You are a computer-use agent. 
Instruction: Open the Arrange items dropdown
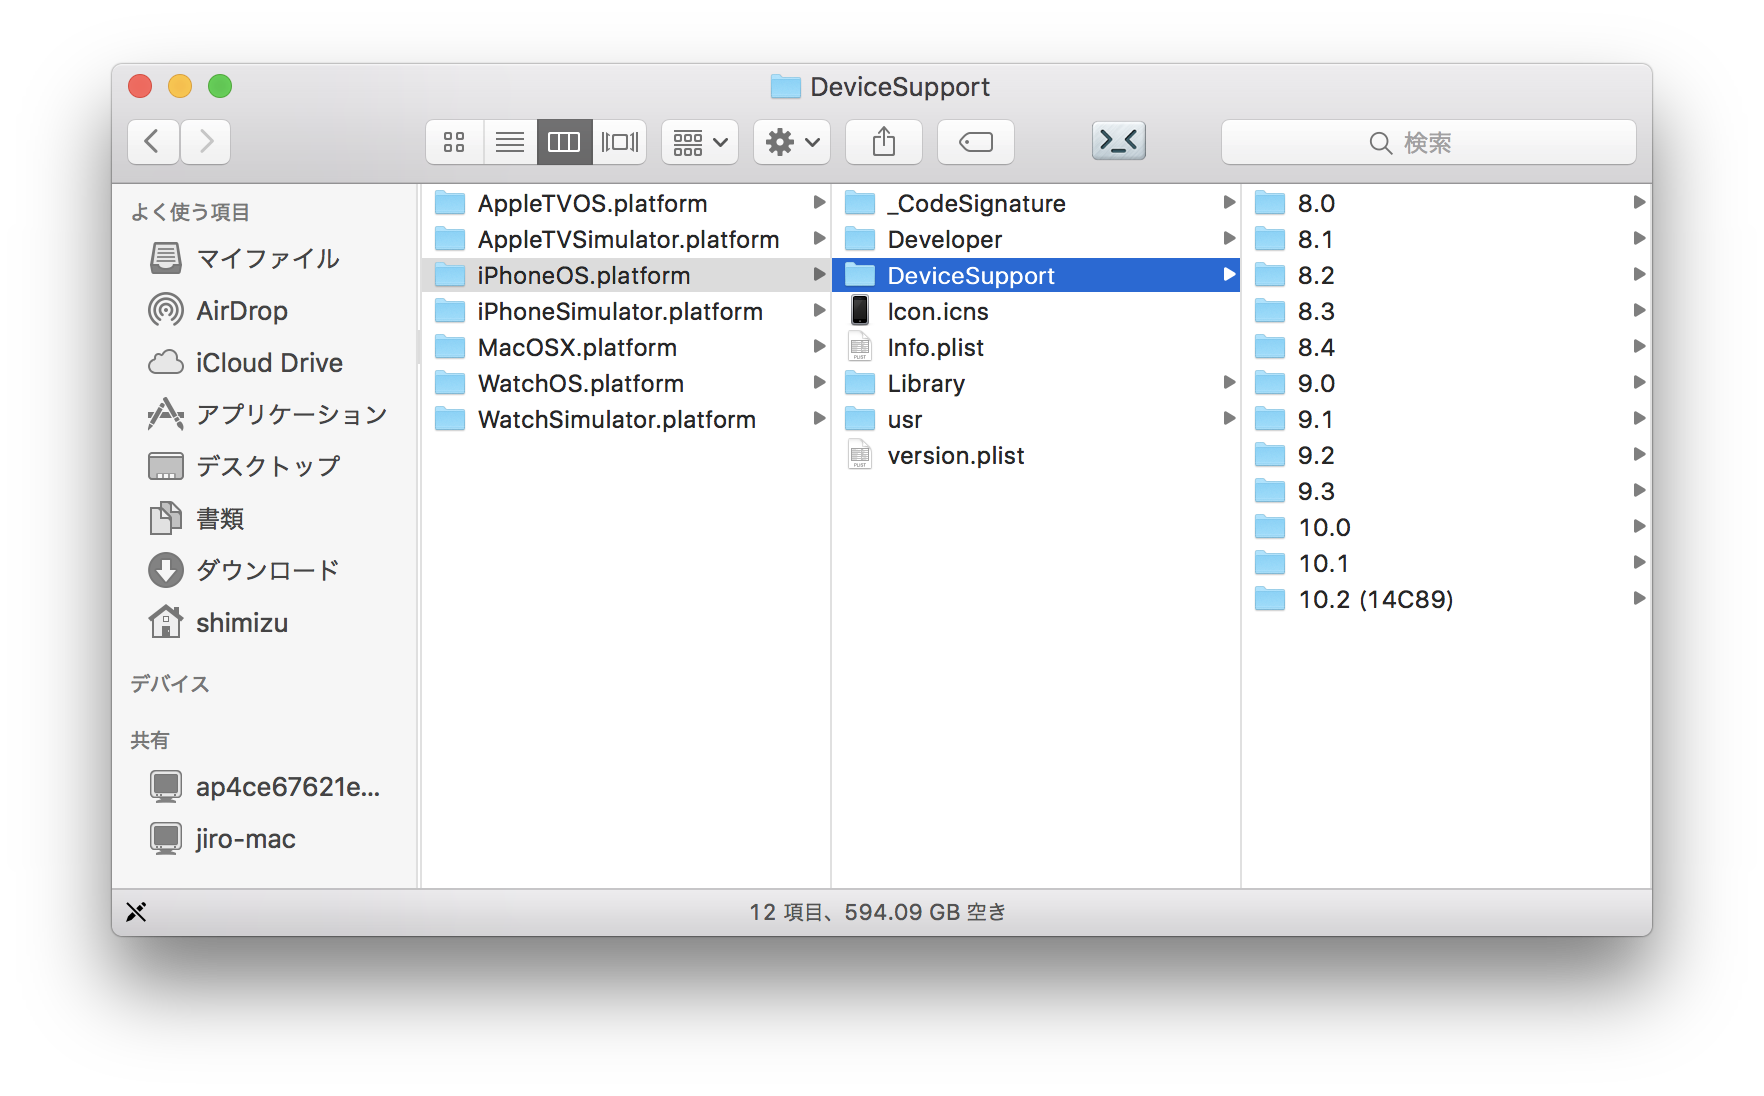click(700, 142)
